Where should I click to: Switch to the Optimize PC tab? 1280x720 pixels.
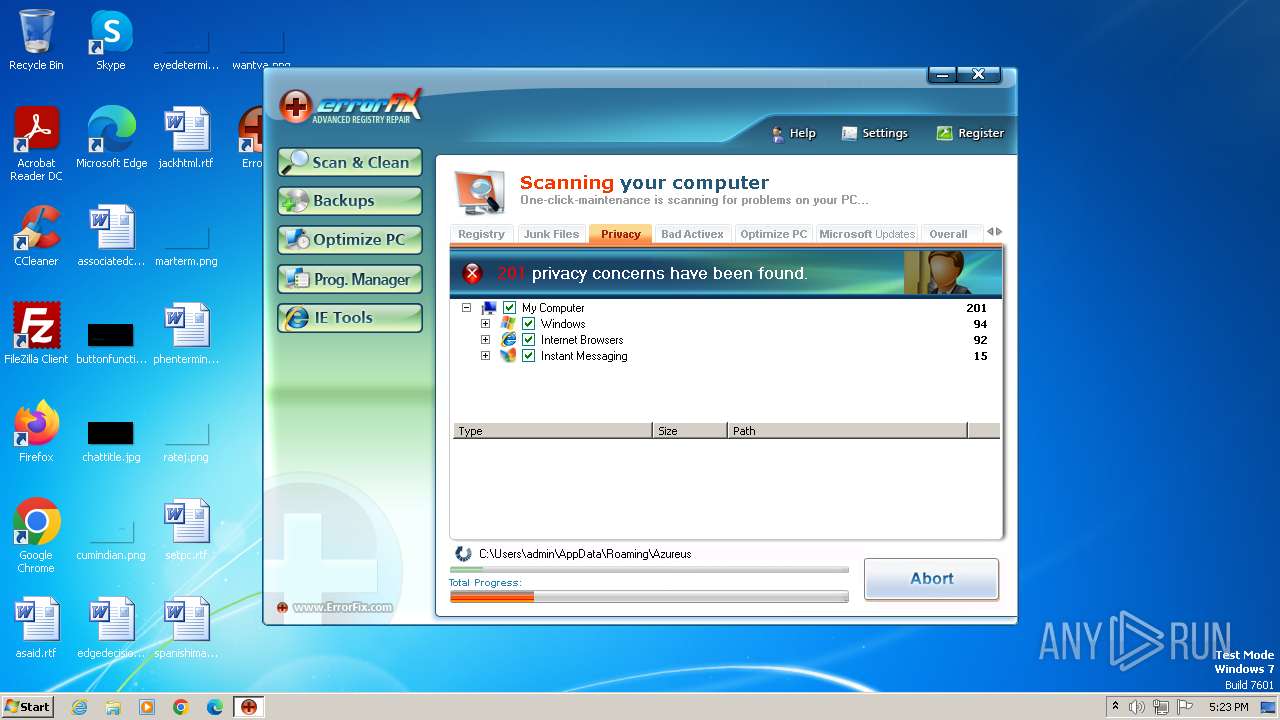pyautogui.click(x=773, y=234)
